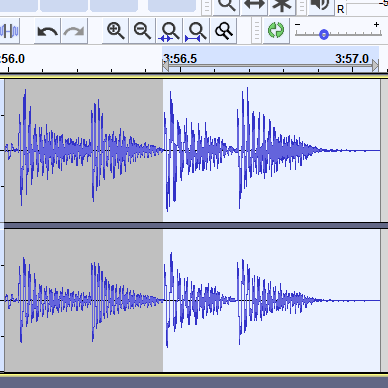
Task: Click the upper channel waveform in selected region
Action: coord(271,150)
